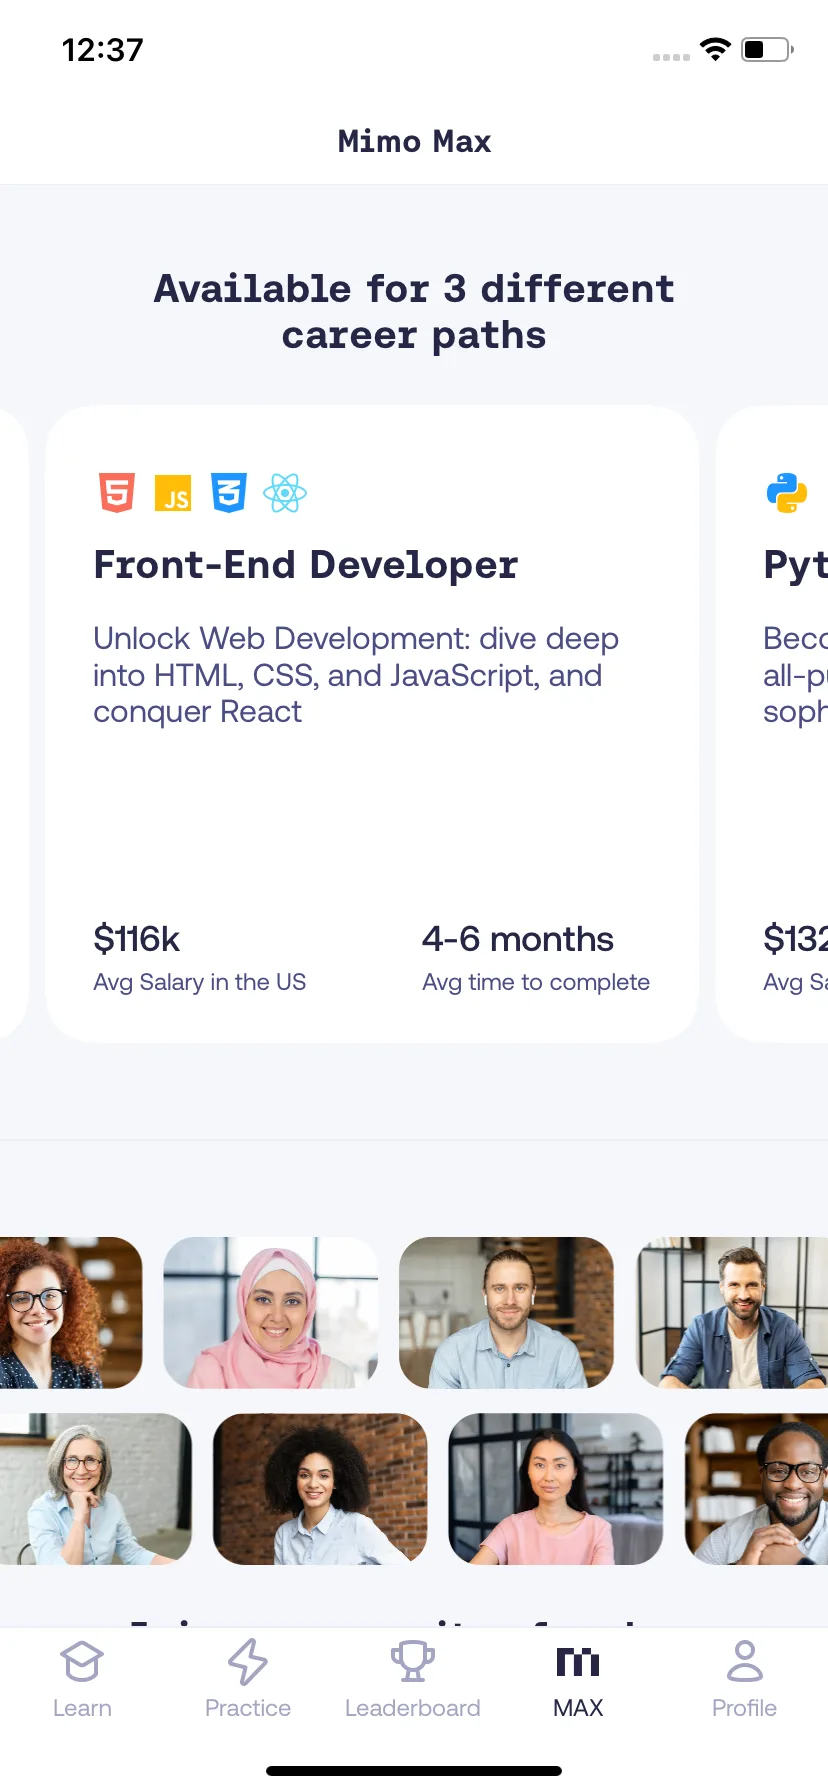The image size is (828, 1792).
Task: Go to the Leaderboard tab
Action: click(413, 1680)
